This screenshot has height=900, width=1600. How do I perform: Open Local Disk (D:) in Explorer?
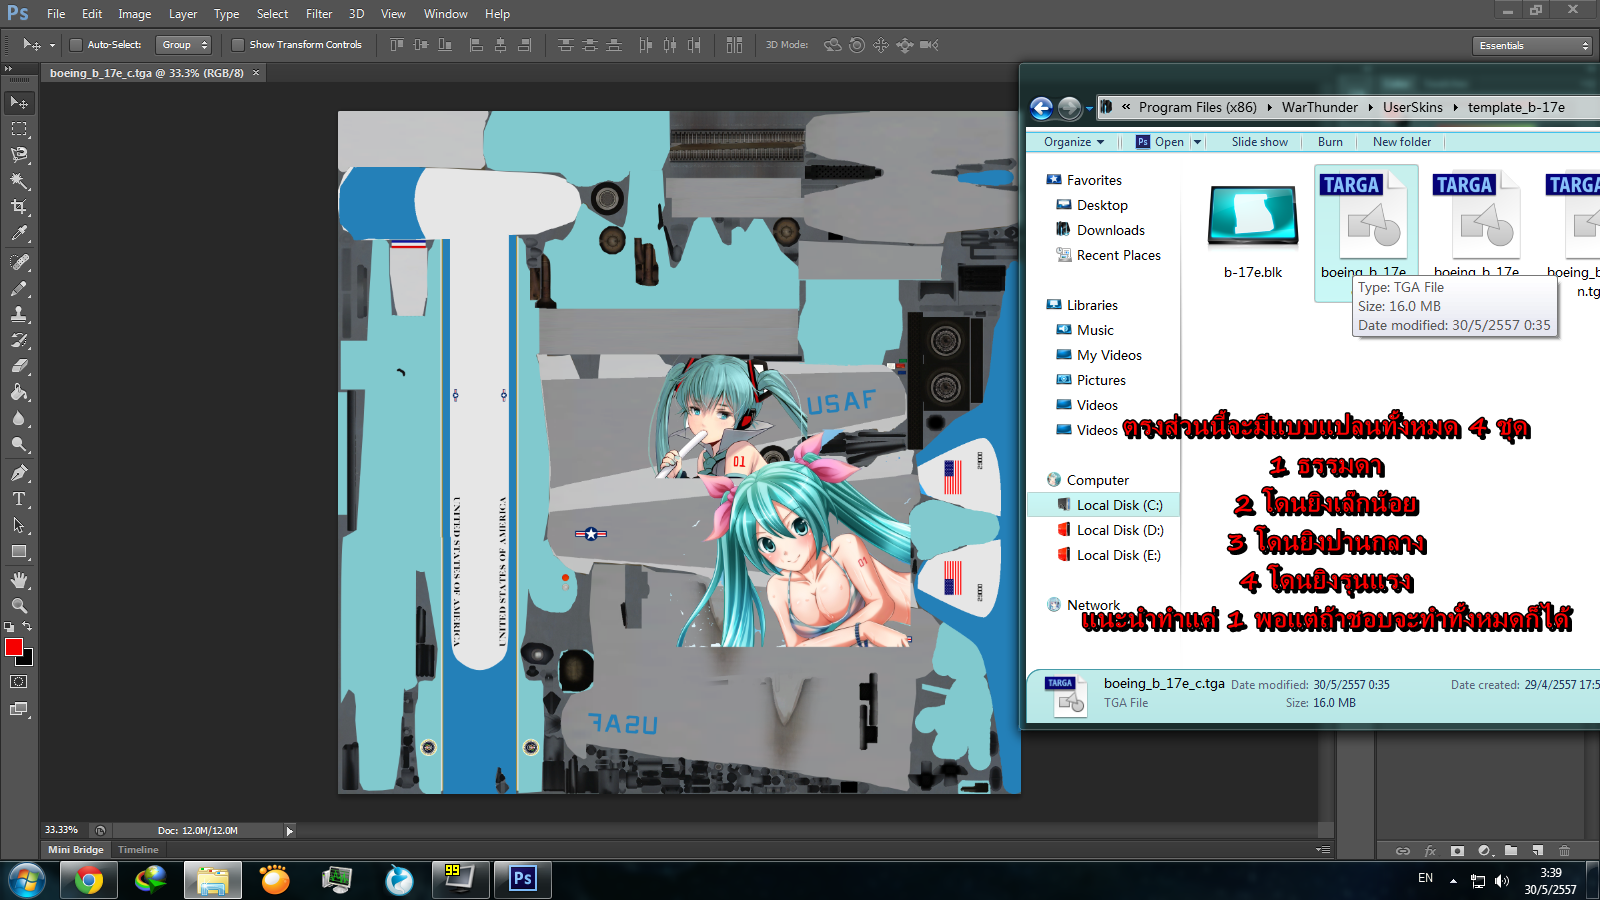(1119, 530)
